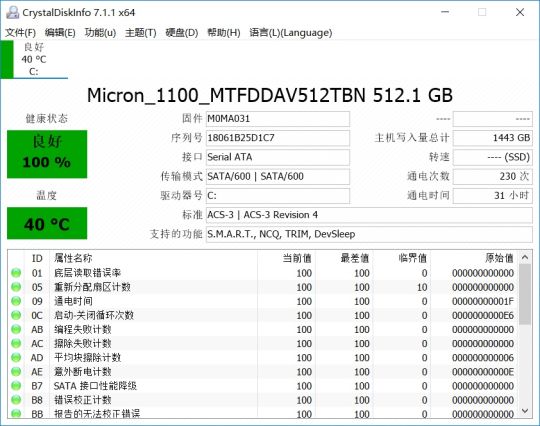Click the total host writes value 1443 GB
The height and width of the screenshot is (426, 540).
[x=493, y=138]
